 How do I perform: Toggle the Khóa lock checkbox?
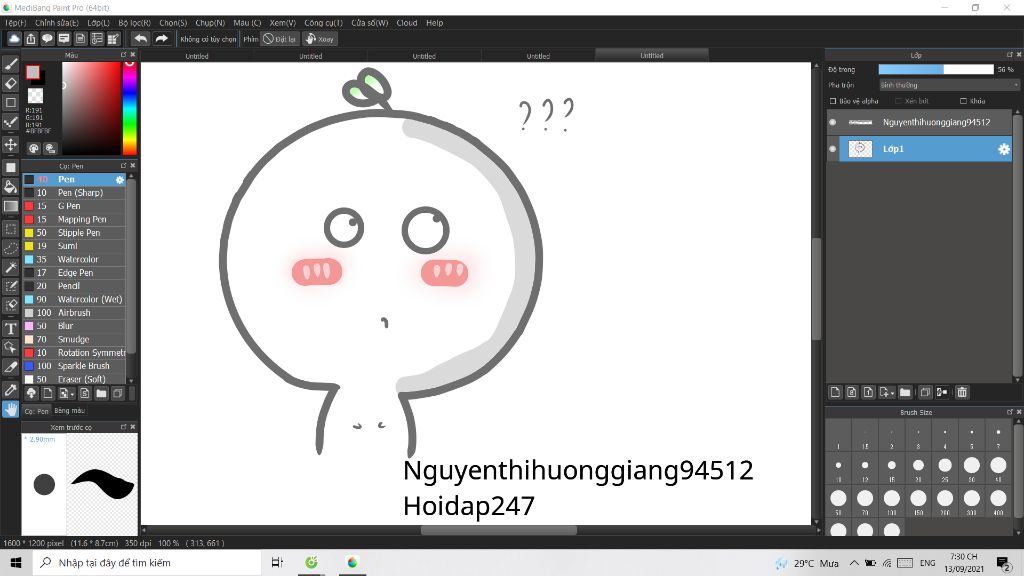coord(963,101)
